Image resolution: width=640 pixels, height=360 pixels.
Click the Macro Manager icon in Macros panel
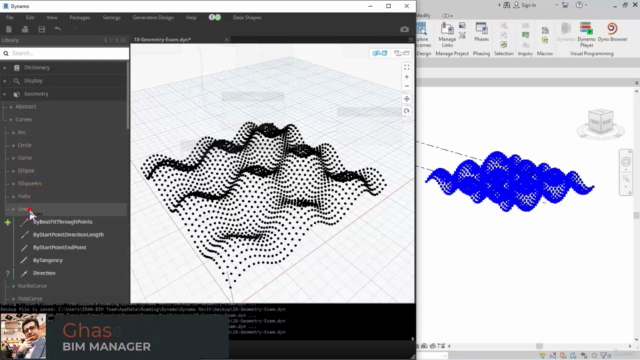tap(545, 31)
